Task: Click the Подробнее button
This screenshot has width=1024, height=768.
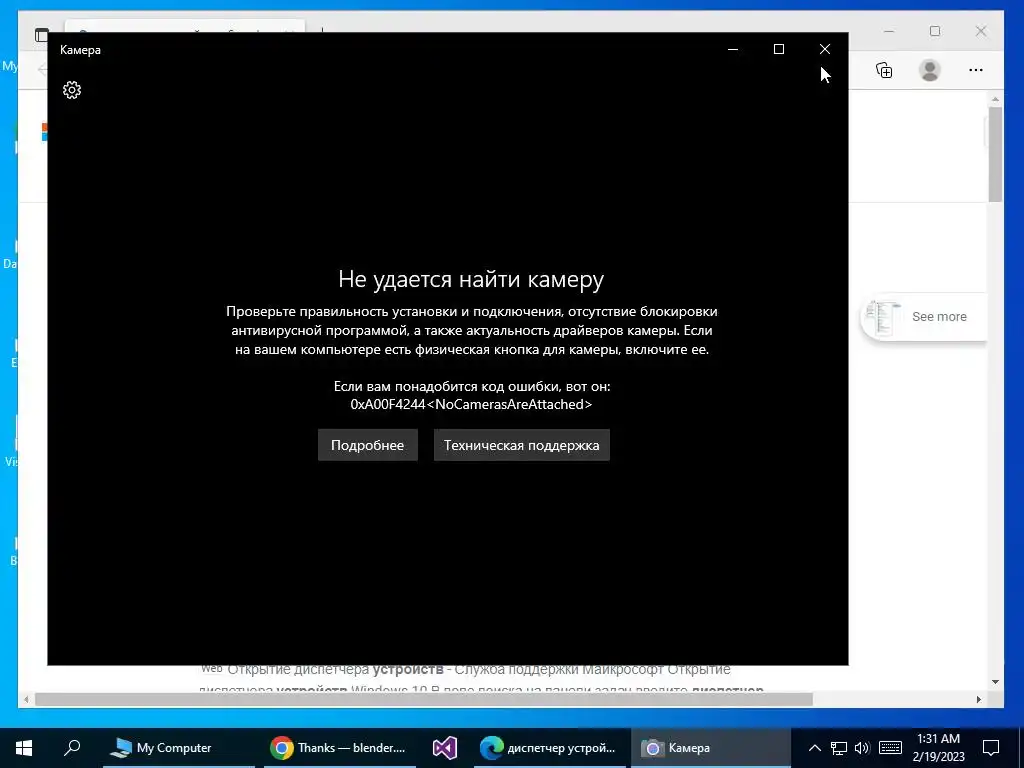Action: (x=368, y=445)
